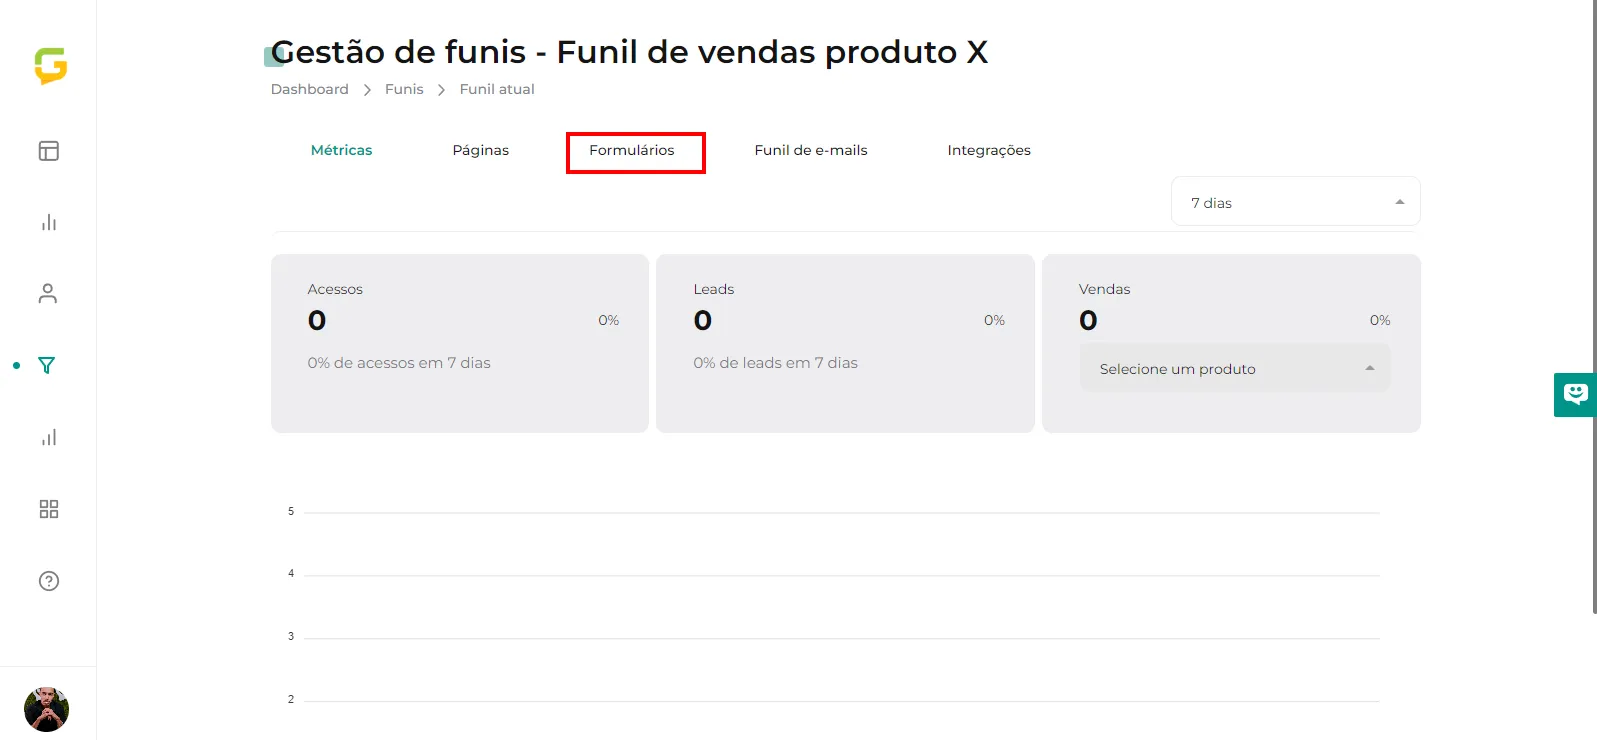
Task: Click the '0% de leads em 7 dias' text
Action: 775,363
